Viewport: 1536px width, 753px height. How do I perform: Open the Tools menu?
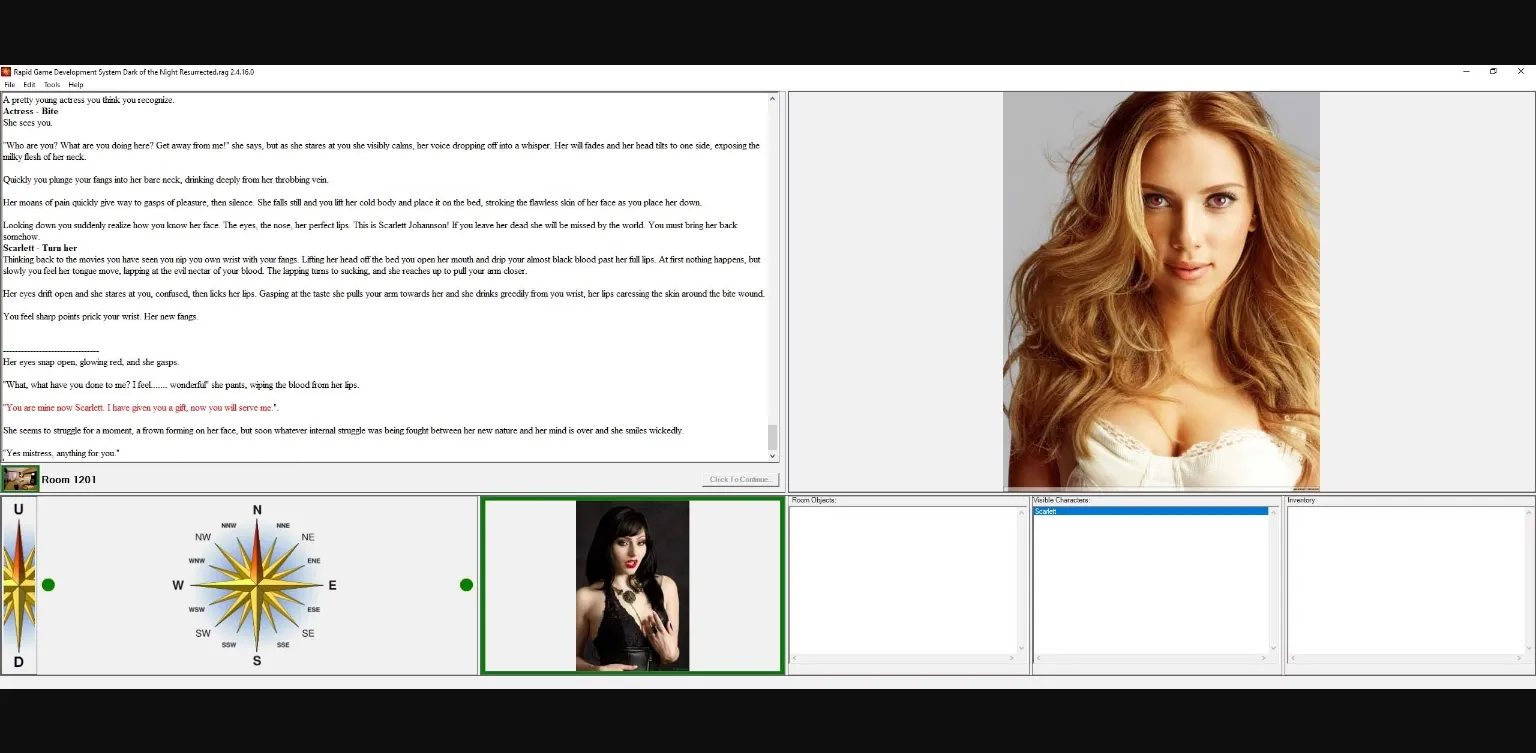coord(52,85)
